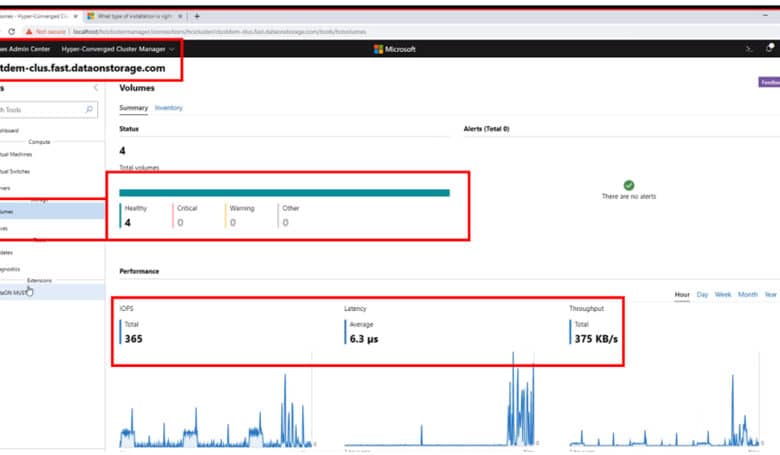This screenshot has width=780, height=455.
Task: Click the Microsoft logo in the header
Action: (395, 49)
